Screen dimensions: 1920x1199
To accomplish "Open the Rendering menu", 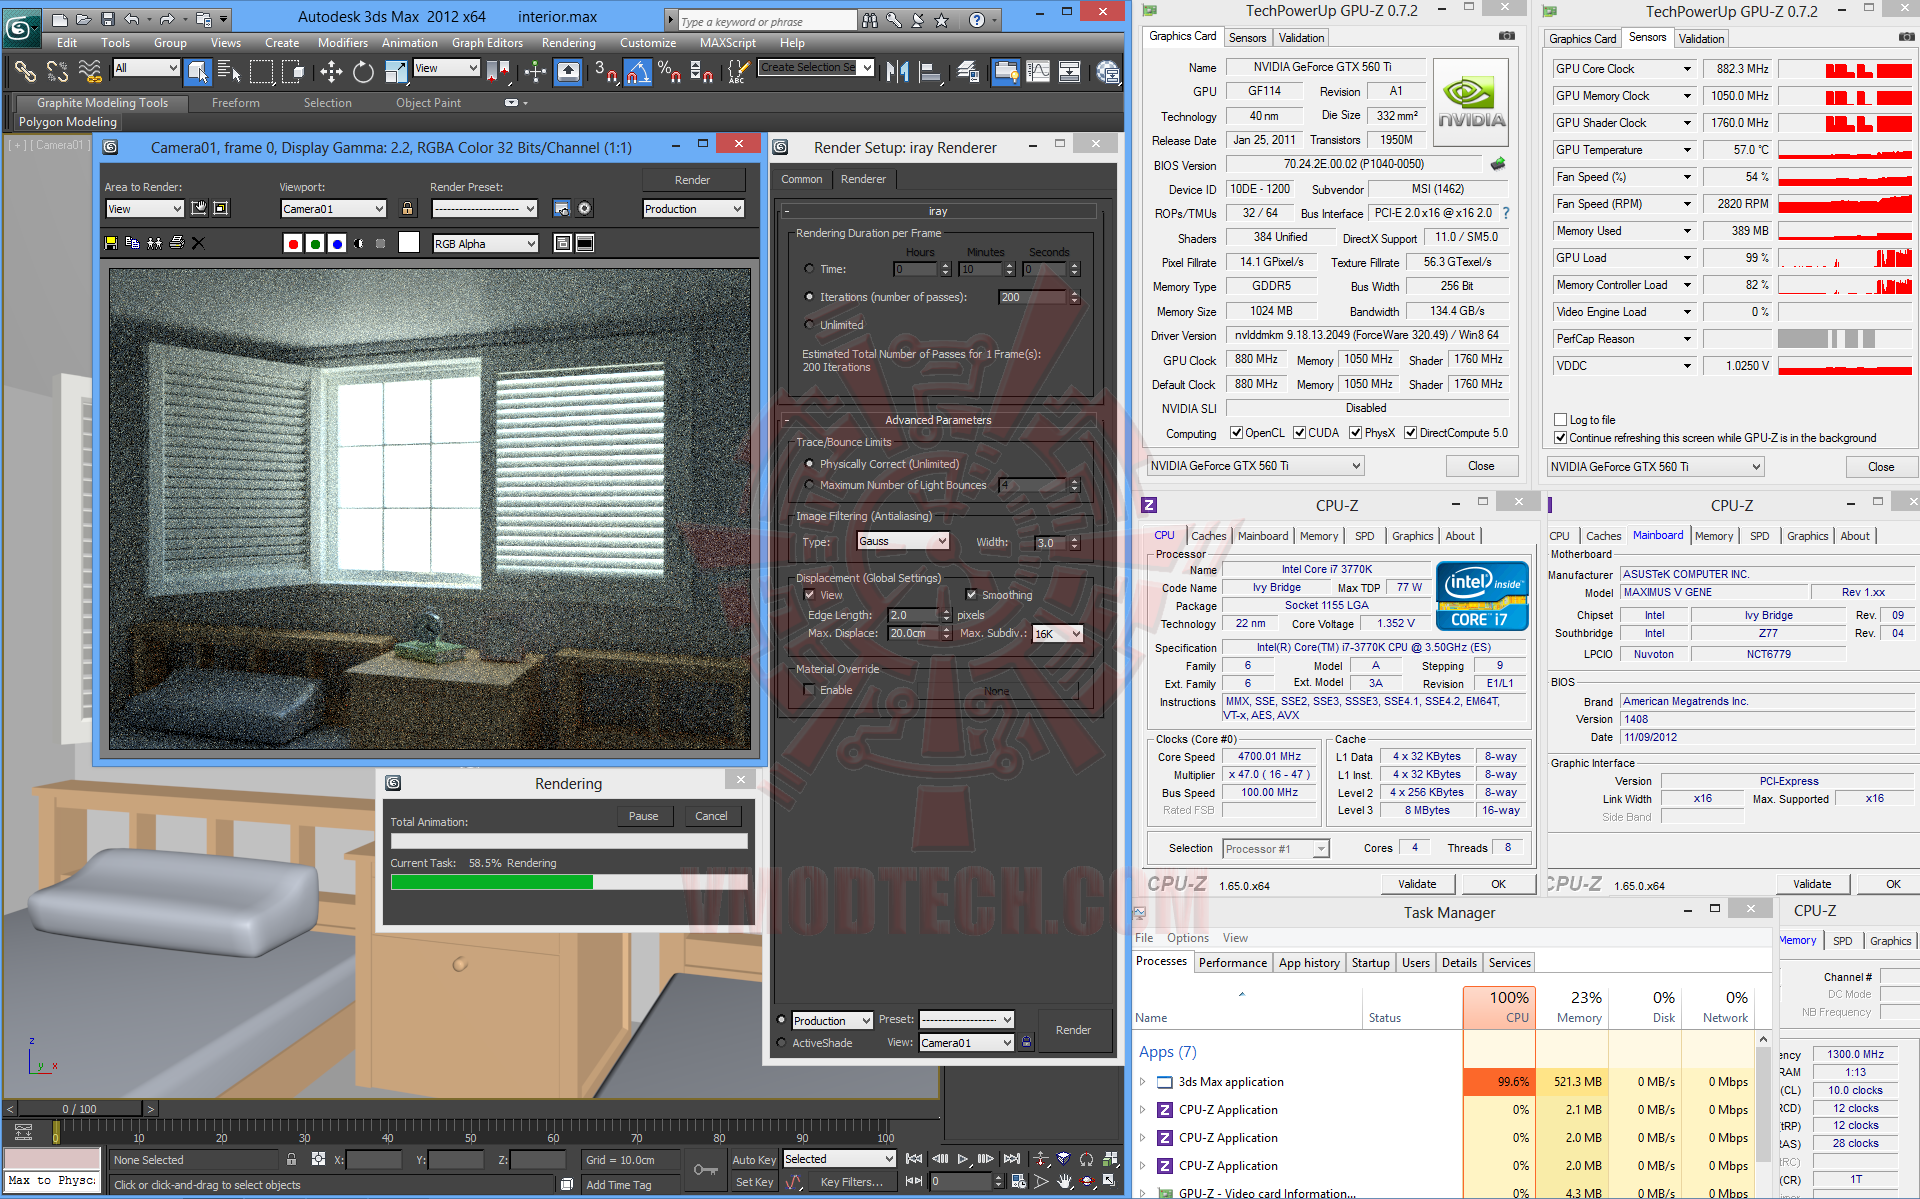I will 568,43.
